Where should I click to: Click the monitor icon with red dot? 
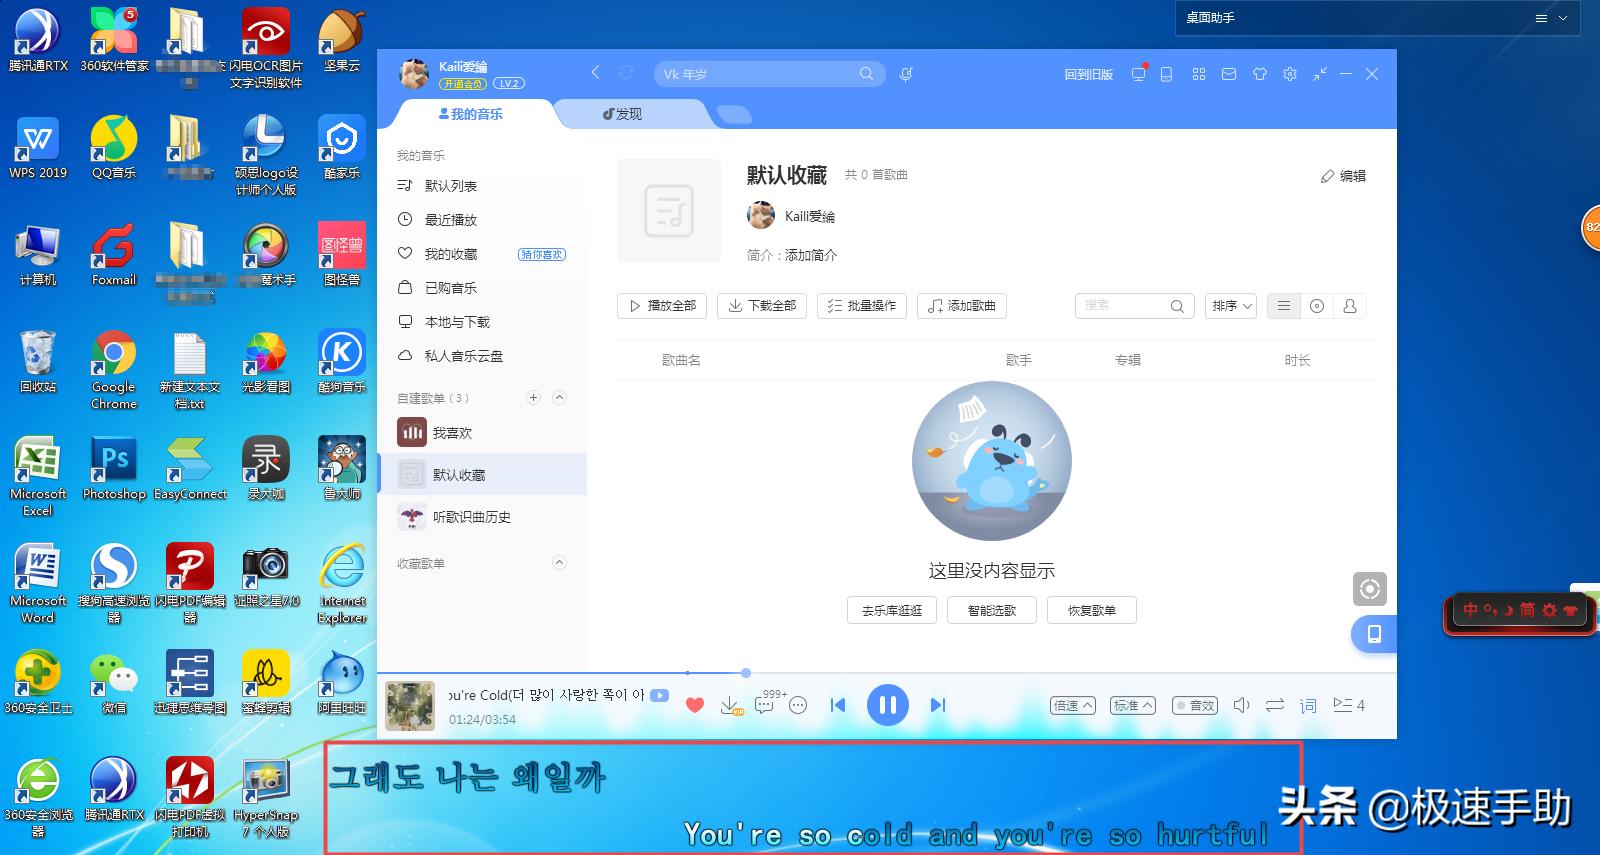[x=1138, y=74]
